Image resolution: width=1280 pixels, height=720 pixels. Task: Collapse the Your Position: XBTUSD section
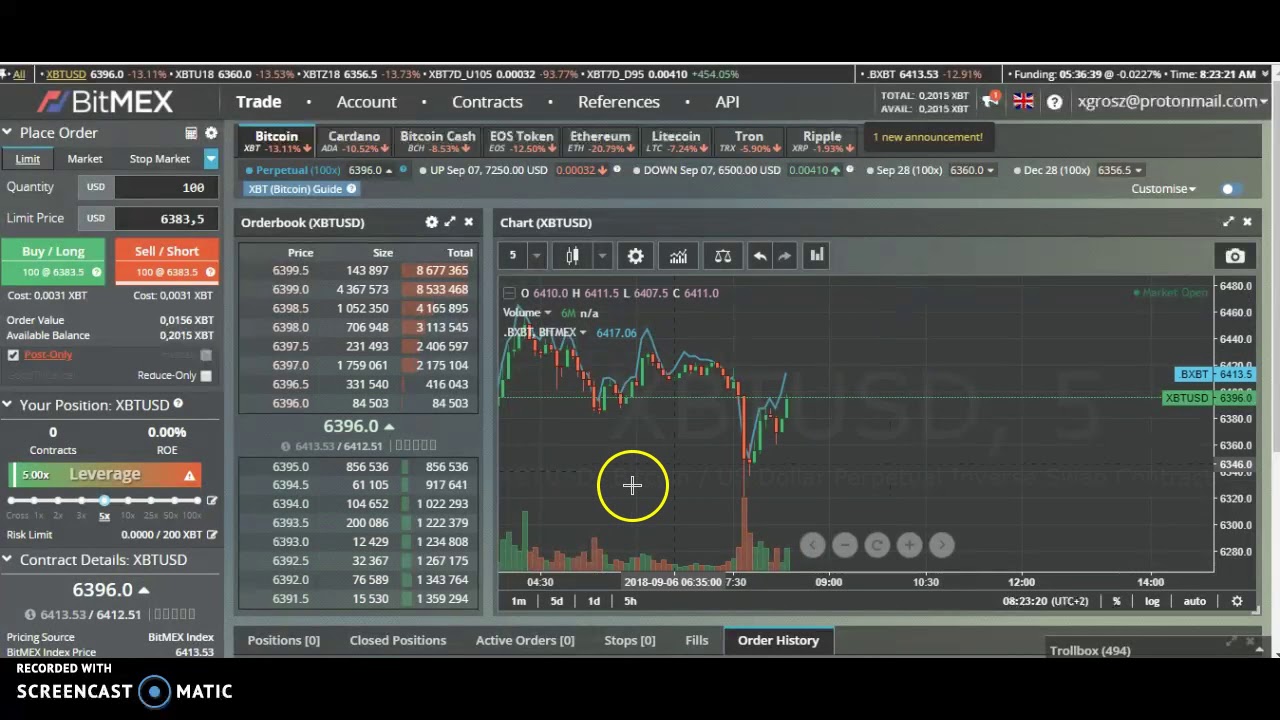[7, 405]
